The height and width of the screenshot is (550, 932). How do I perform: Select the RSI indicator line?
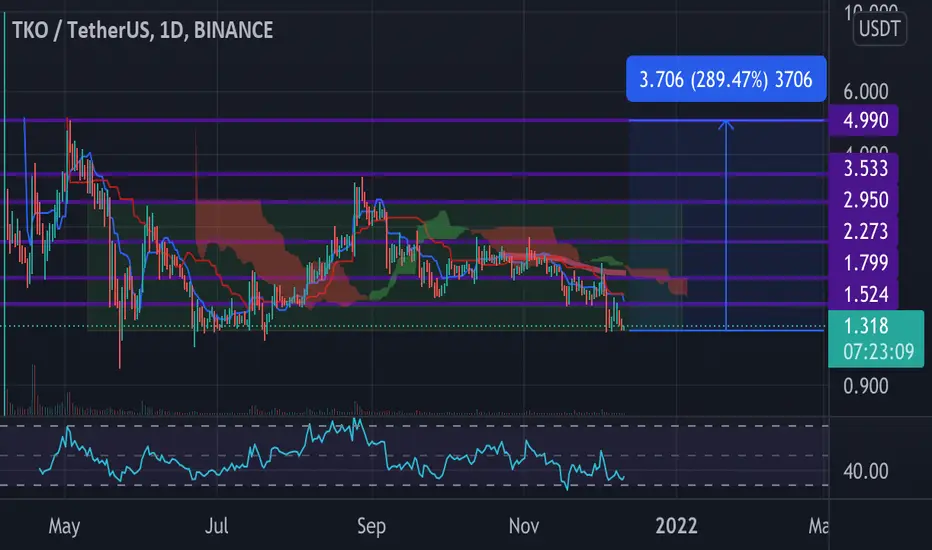332,455
